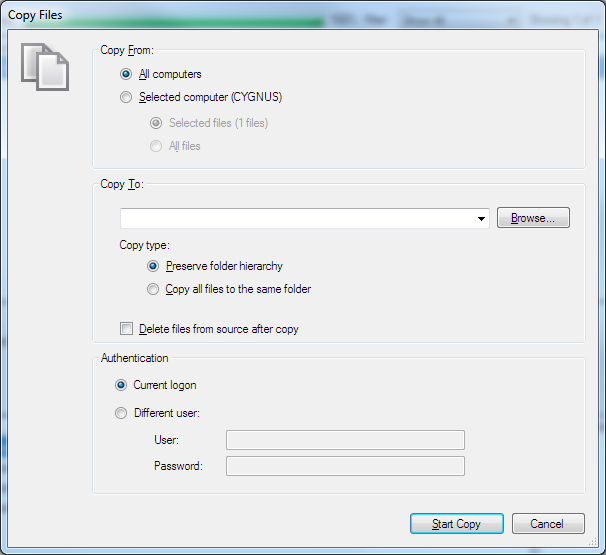
Task: Click the User text field
Action: click(x=345, y=440)
